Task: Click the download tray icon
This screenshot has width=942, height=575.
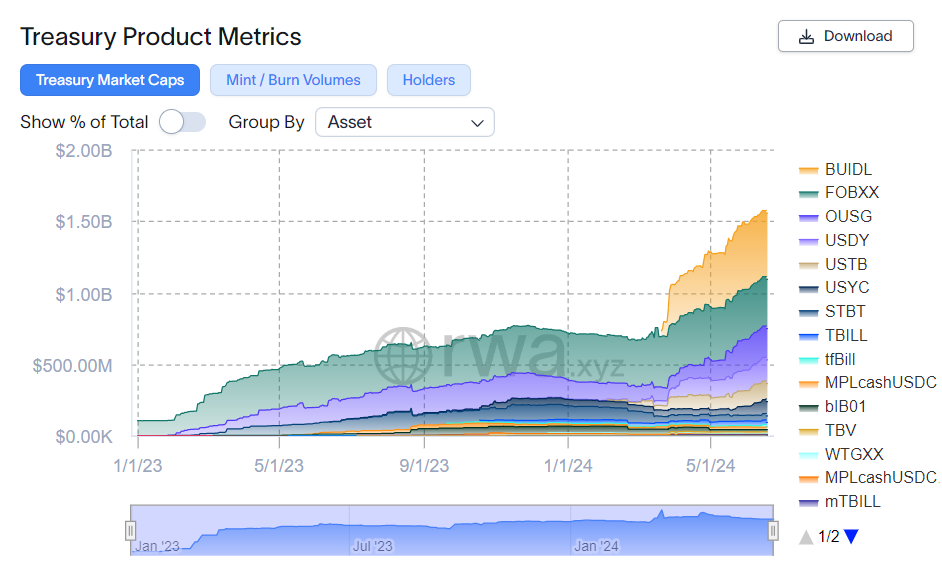Action: 806,37
